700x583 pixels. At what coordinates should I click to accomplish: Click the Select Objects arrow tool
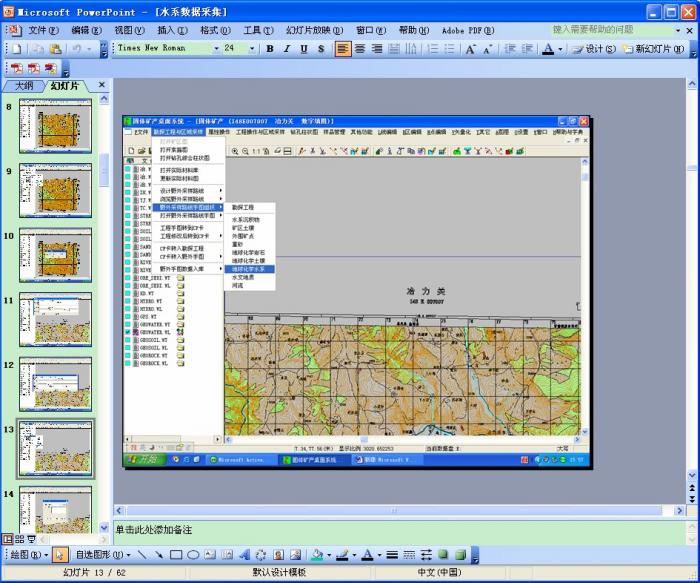tap(60, 554)
